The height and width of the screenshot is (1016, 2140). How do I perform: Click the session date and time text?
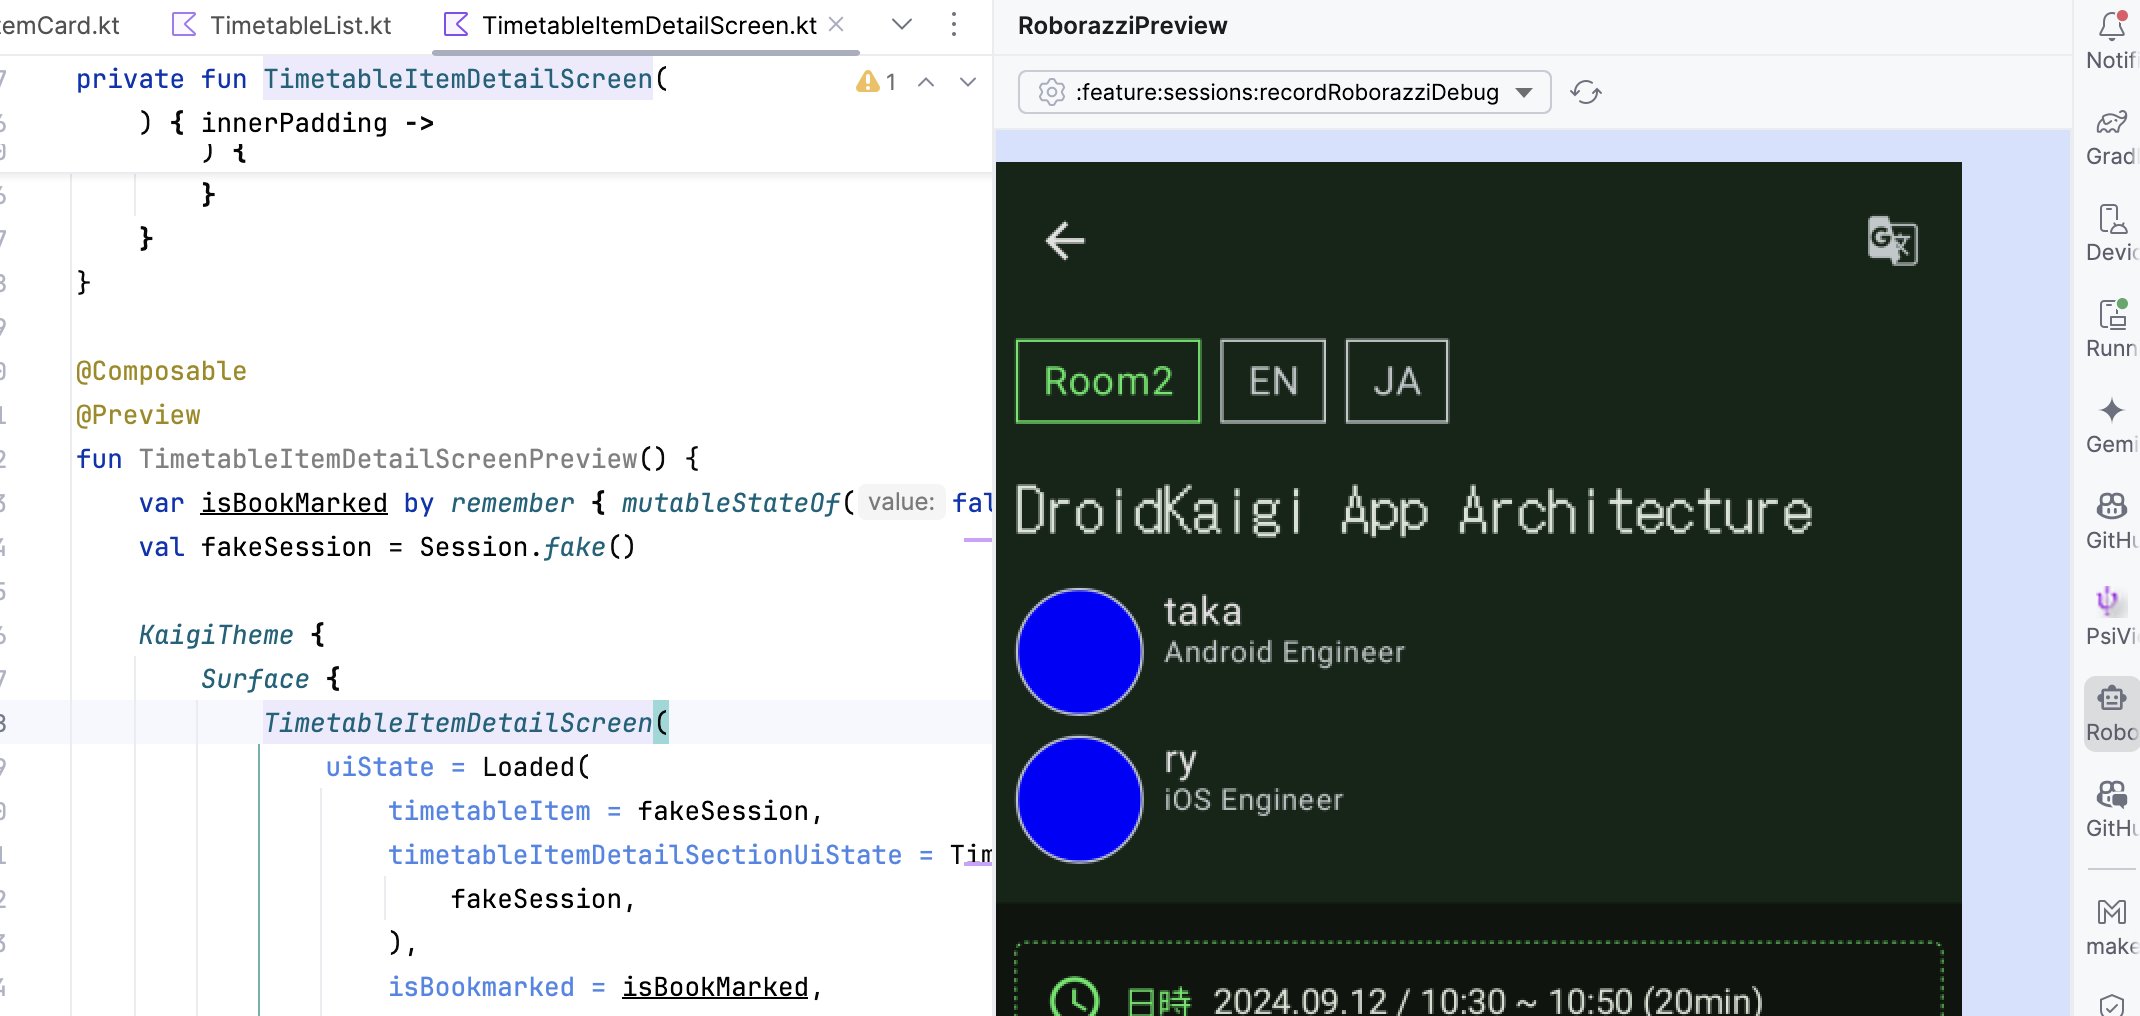click(x=1487, y=1000)
